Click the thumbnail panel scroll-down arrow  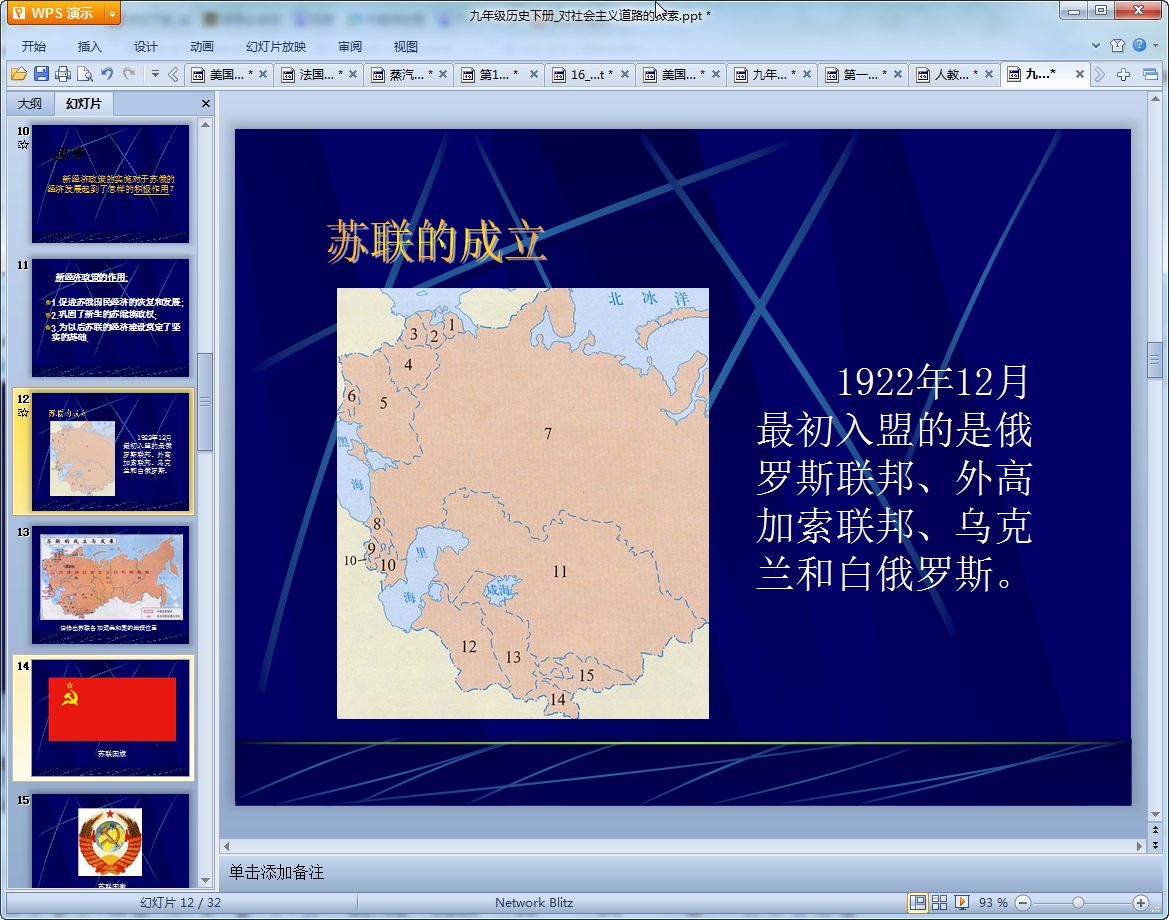(x=205, y=880)
